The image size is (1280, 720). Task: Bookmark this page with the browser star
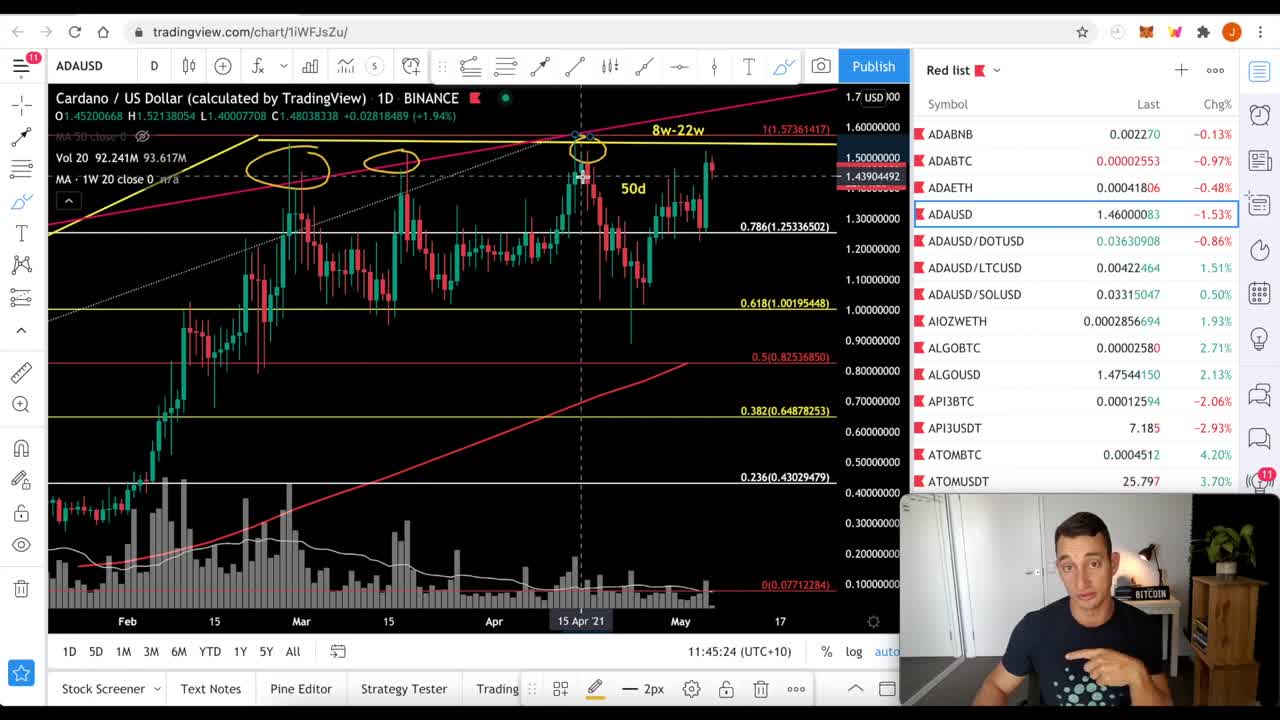tap(1082, 32)
